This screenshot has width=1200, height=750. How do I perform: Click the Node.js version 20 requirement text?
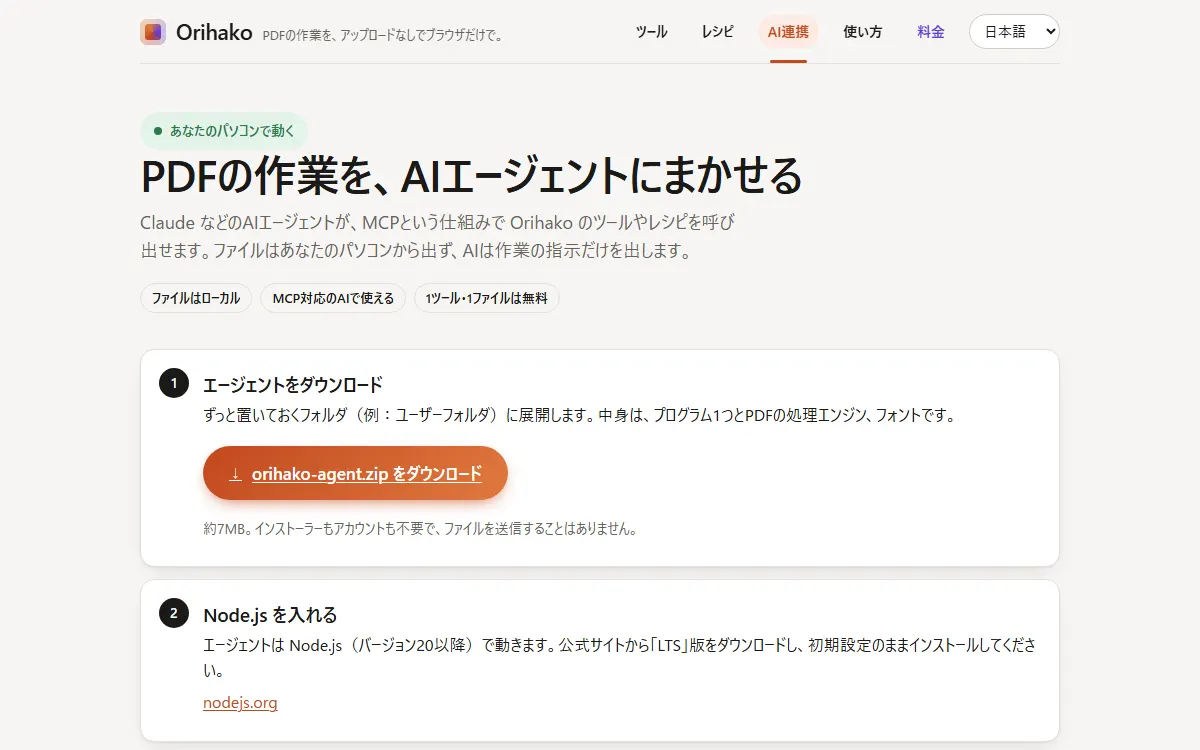(x=619, y=657)
